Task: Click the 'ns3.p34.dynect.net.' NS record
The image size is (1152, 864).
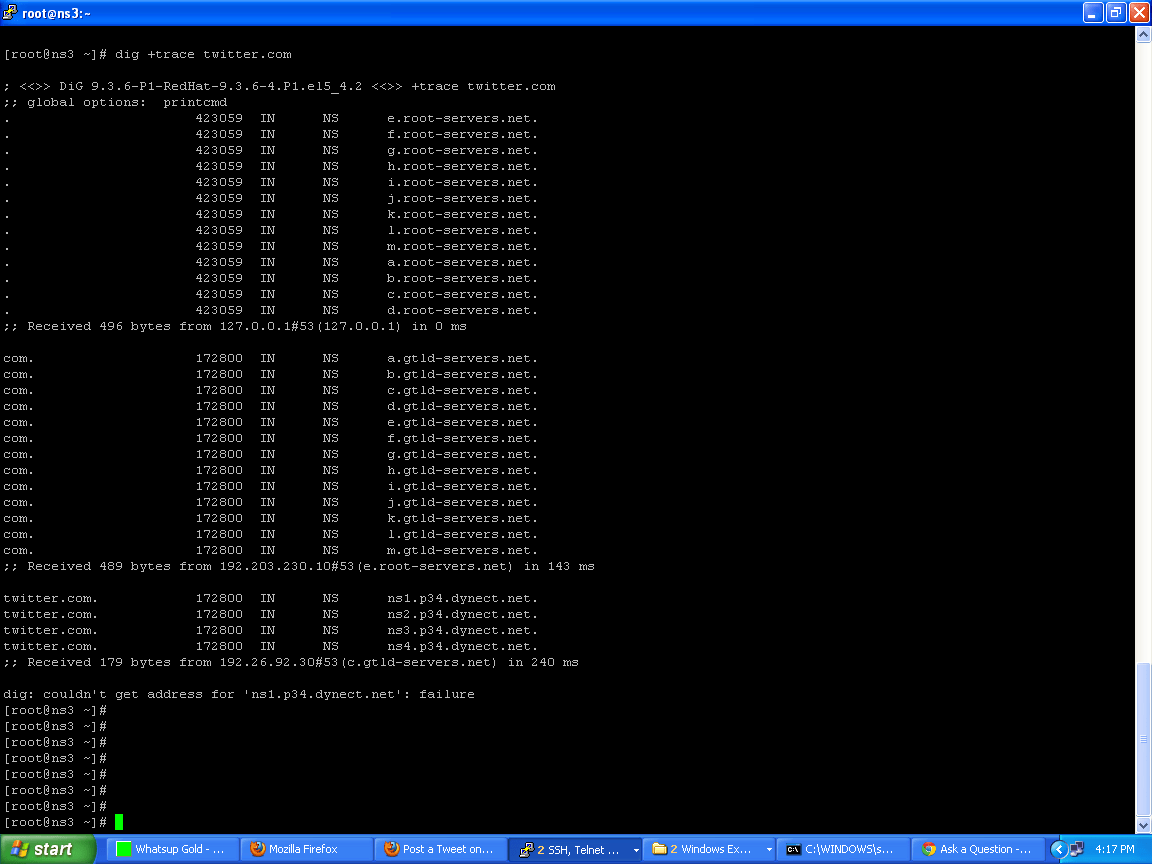Action: [462, 630]
